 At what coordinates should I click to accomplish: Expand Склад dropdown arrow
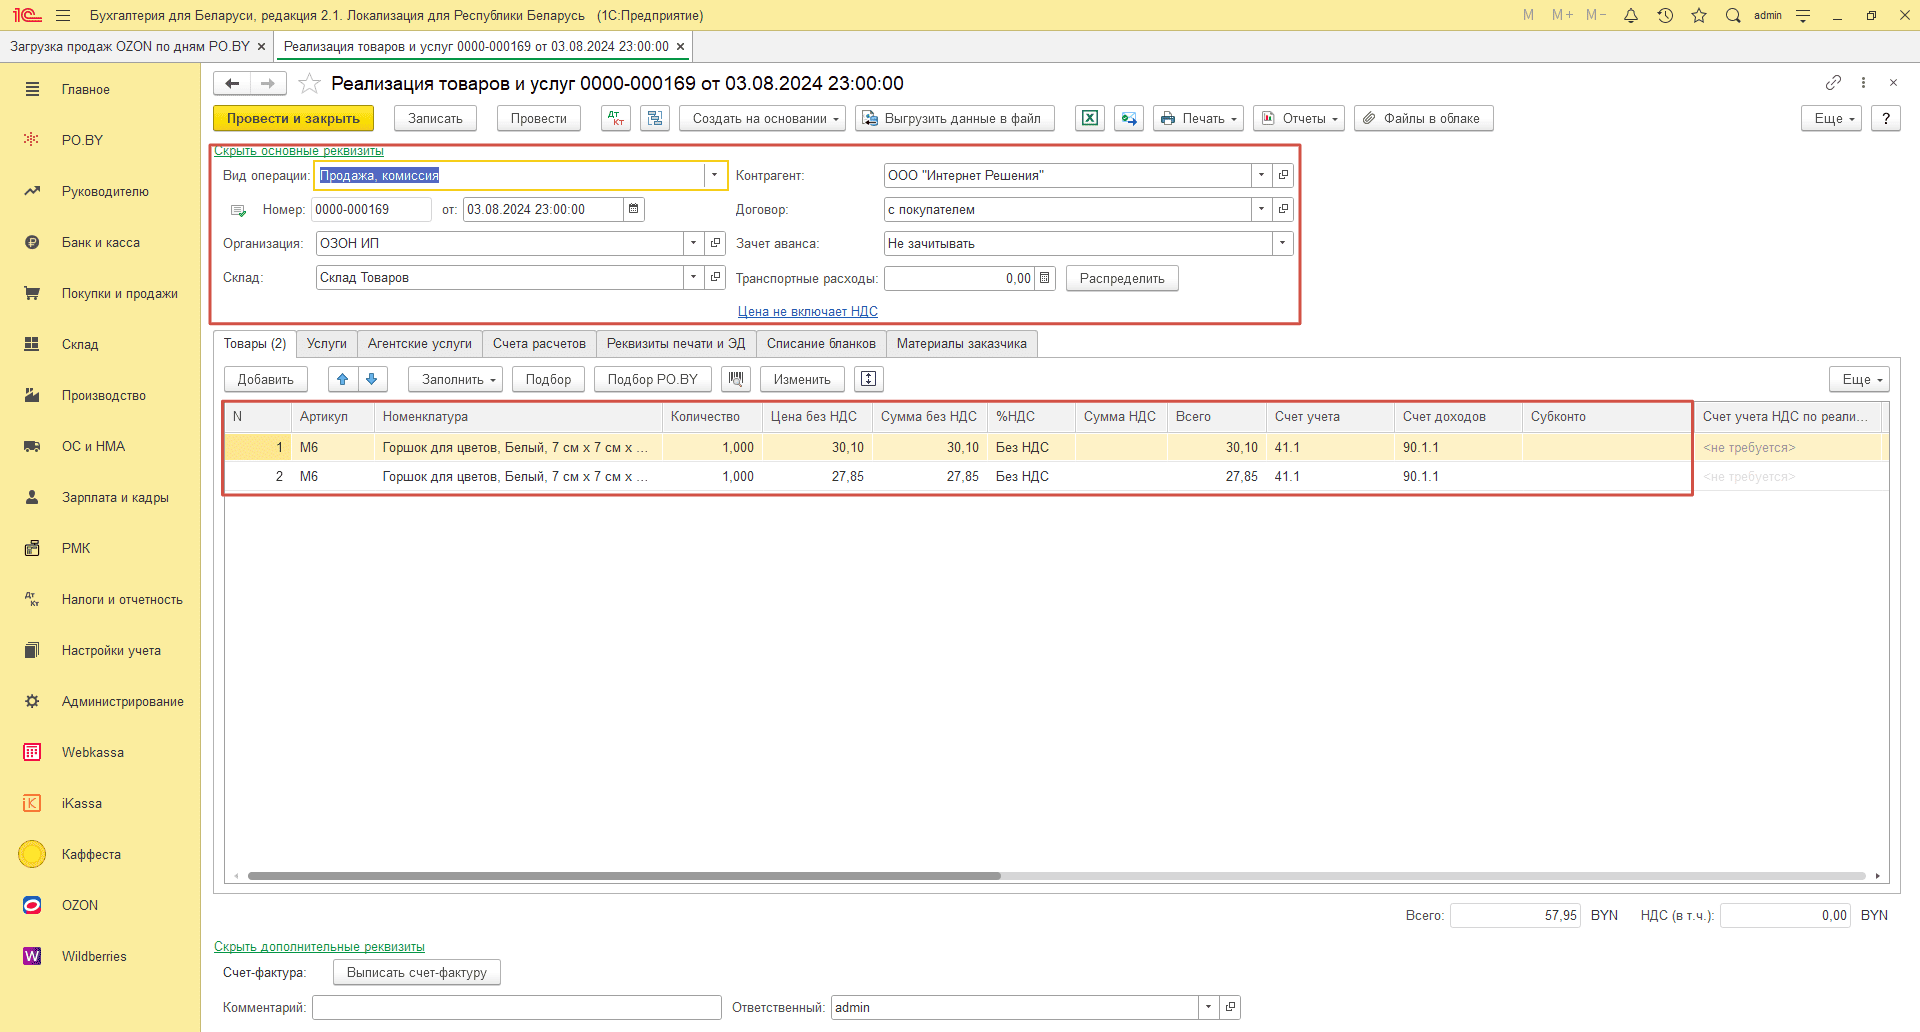pyautogui.click(x=693, y=277)
